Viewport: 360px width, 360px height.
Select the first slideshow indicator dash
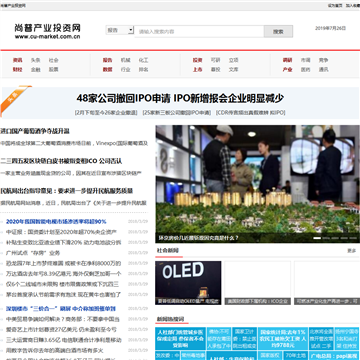click(317, 238)
